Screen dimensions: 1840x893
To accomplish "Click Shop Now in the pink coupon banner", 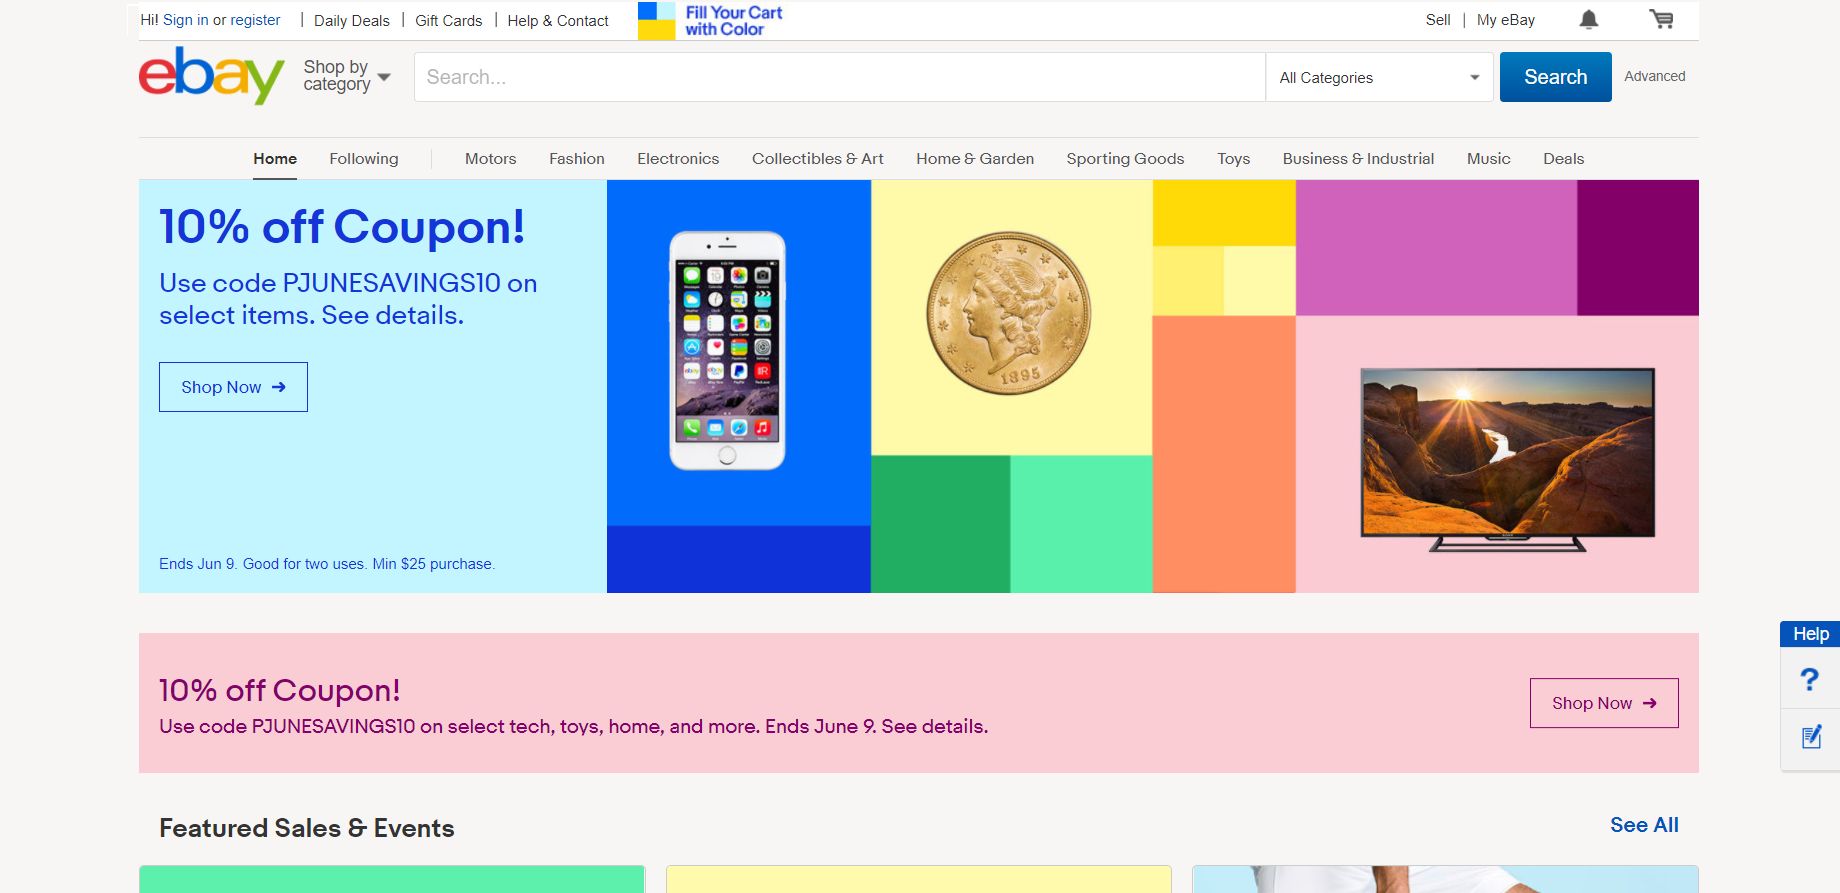I will [1604, 703].
